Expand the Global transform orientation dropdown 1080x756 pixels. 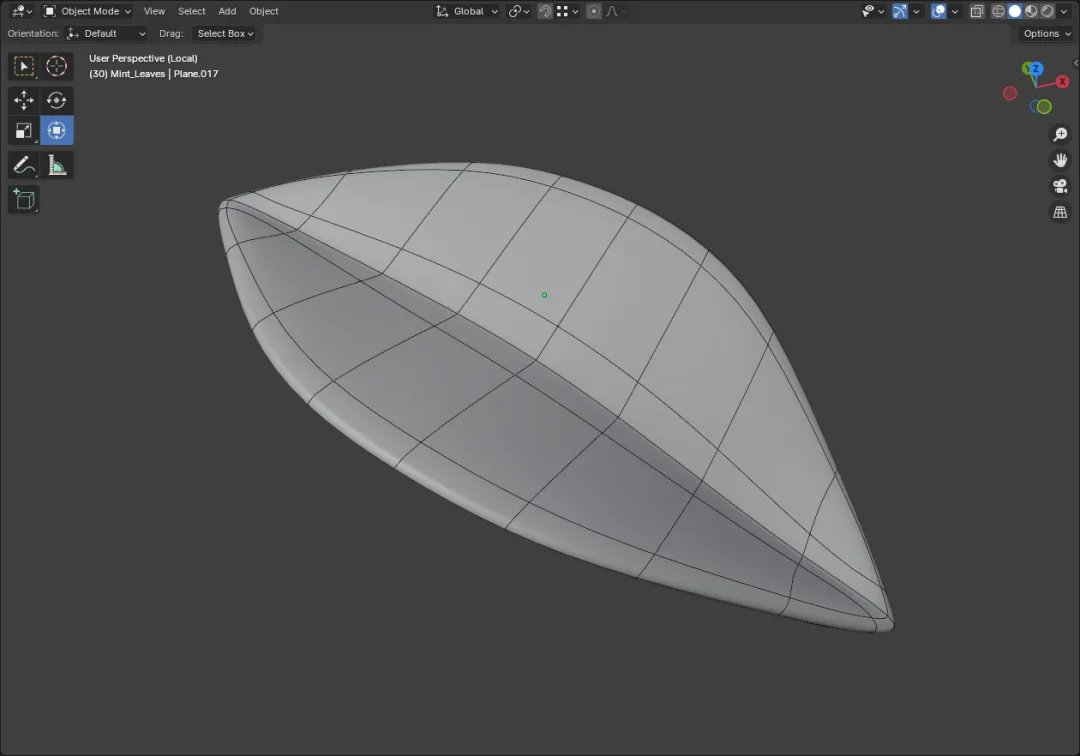pyautogui.click(x=466, y=11)
